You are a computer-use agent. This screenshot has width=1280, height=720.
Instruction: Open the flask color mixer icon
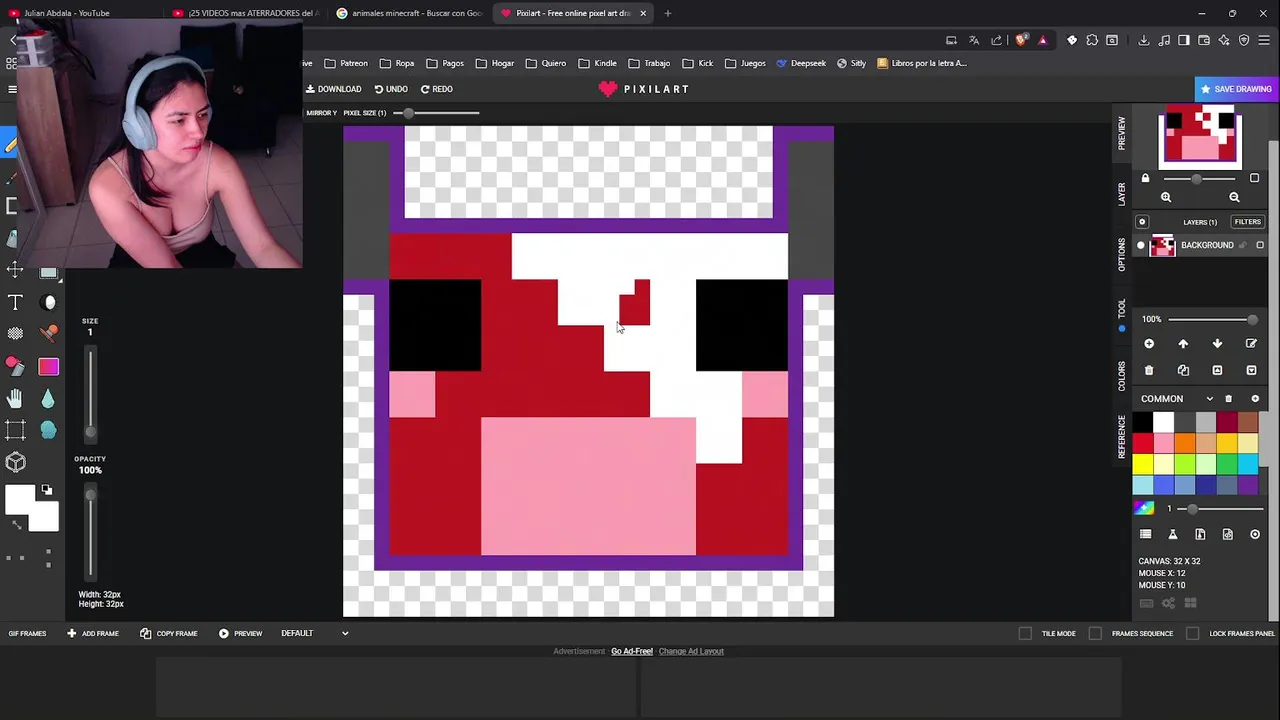(x=1173, y=535)
